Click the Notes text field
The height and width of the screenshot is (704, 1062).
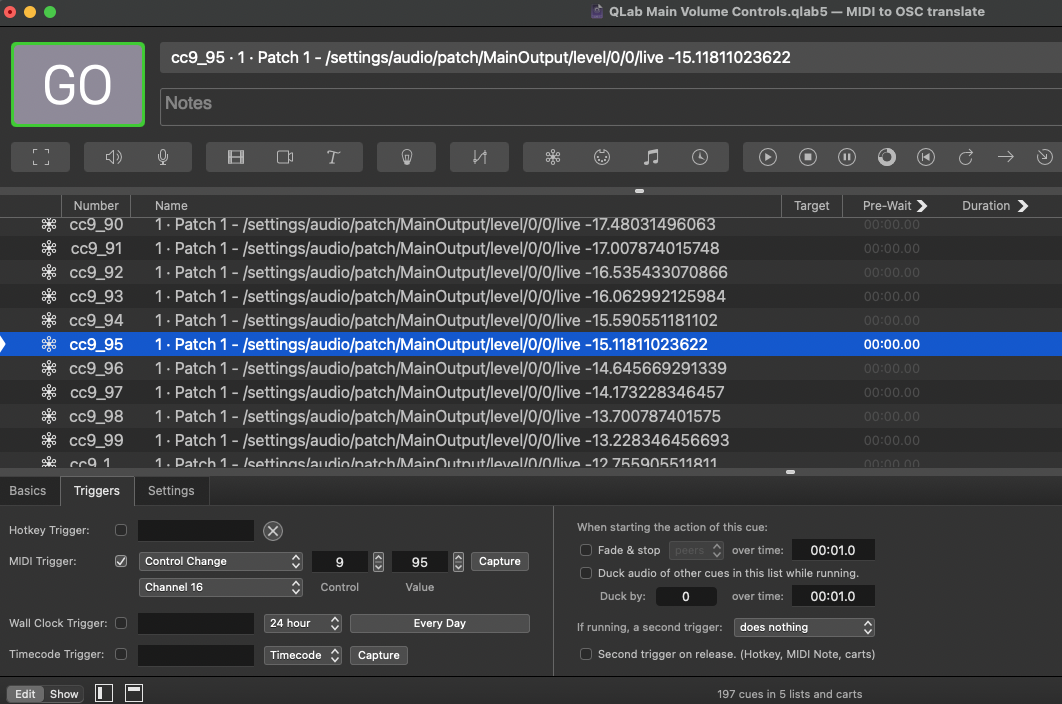[610, 103]
